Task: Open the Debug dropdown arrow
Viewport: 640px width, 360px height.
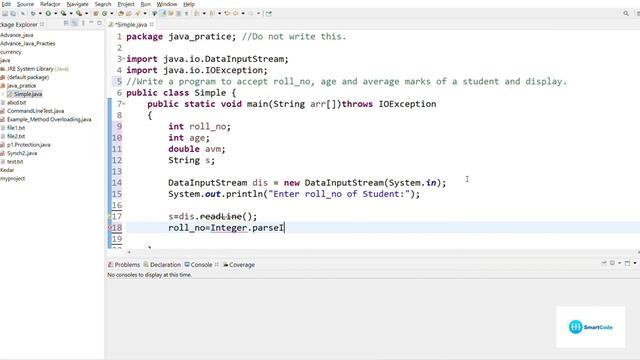Action: (x=40, y=13)
